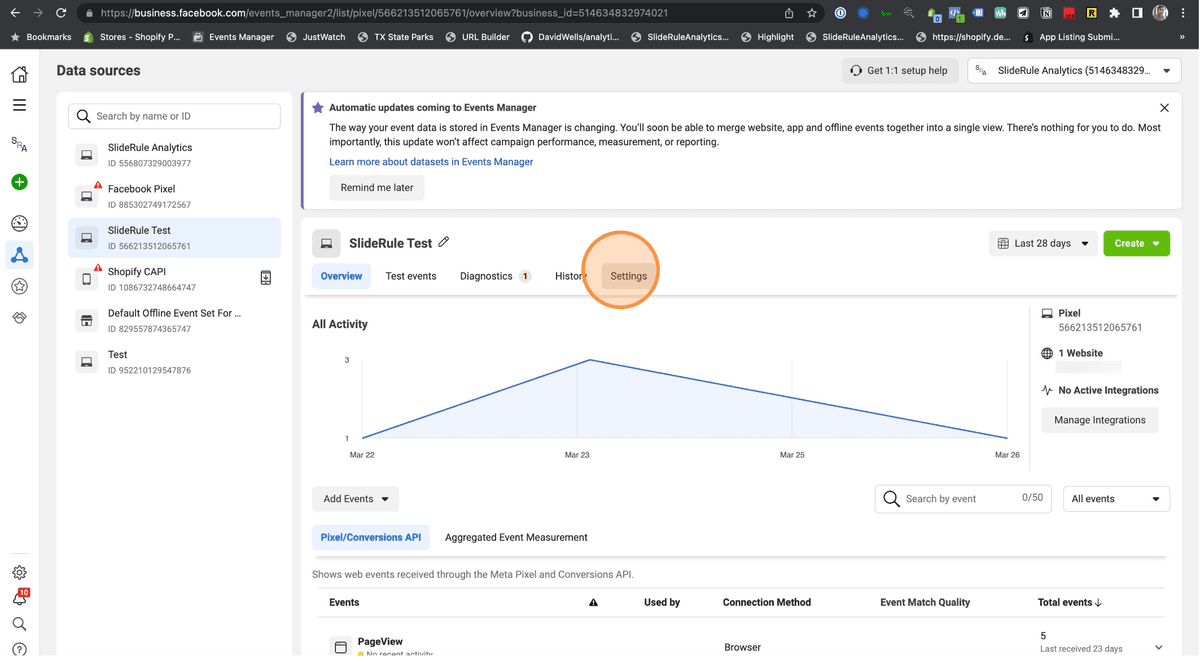Click the PageView event row icon
The image size is (1200, 662).
[340, 648]
